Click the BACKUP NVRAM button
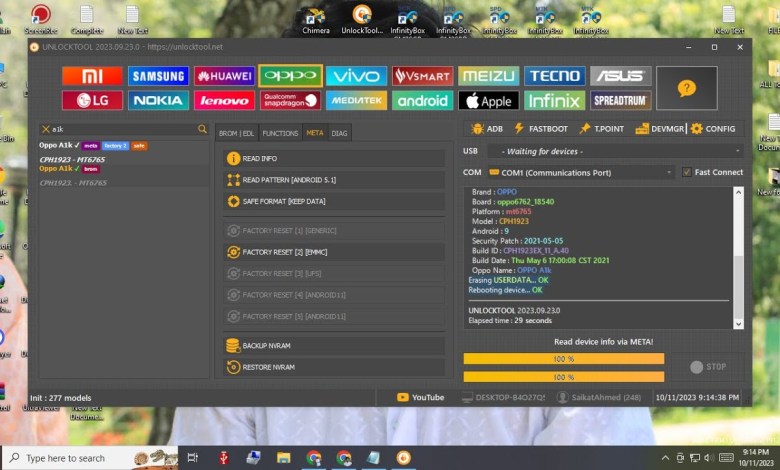Viewport: 780px width, 470px height. click(334, 346)
